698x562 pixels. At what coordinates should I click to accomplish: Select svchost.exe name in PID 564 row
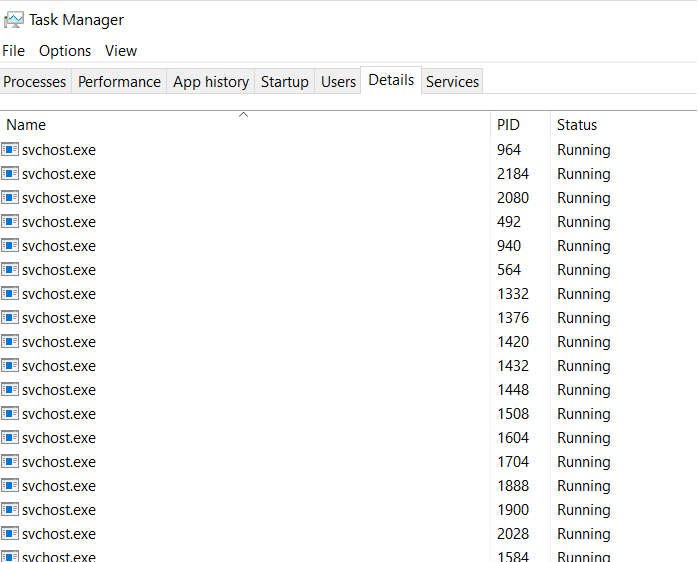click(59, 270)
